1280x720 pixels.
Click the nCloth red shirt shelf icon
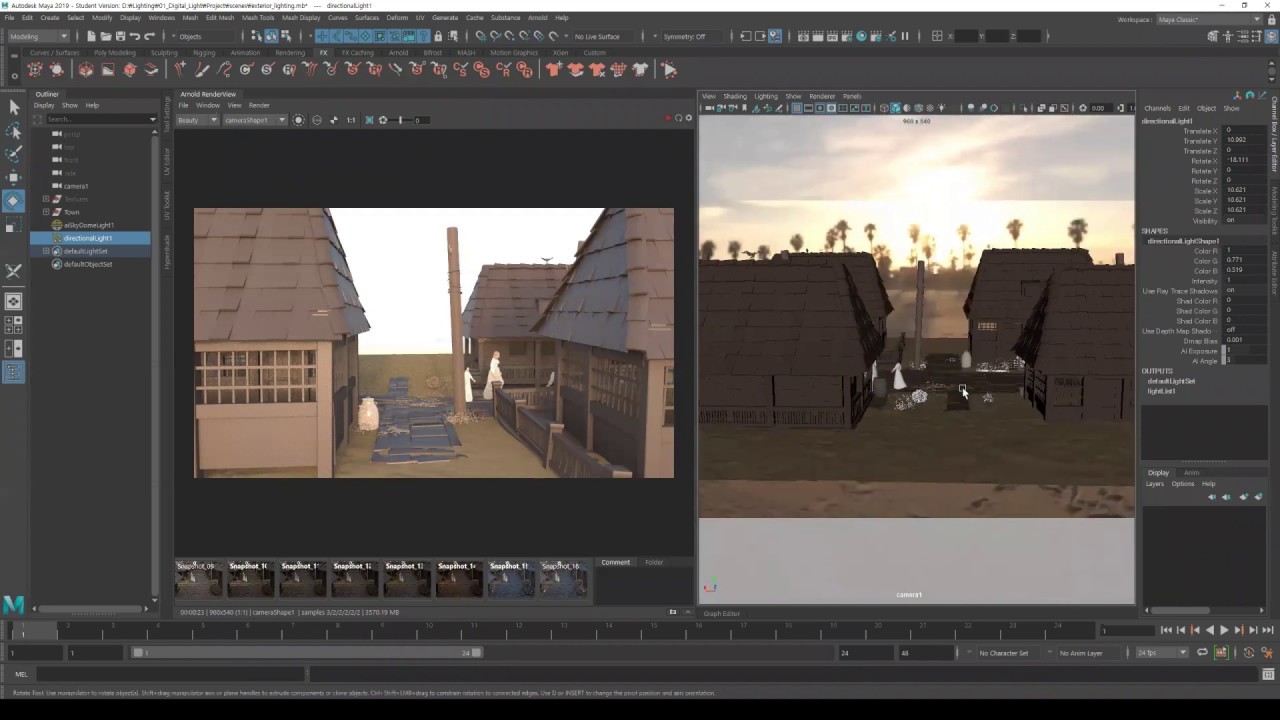click(x=553, y=70)
